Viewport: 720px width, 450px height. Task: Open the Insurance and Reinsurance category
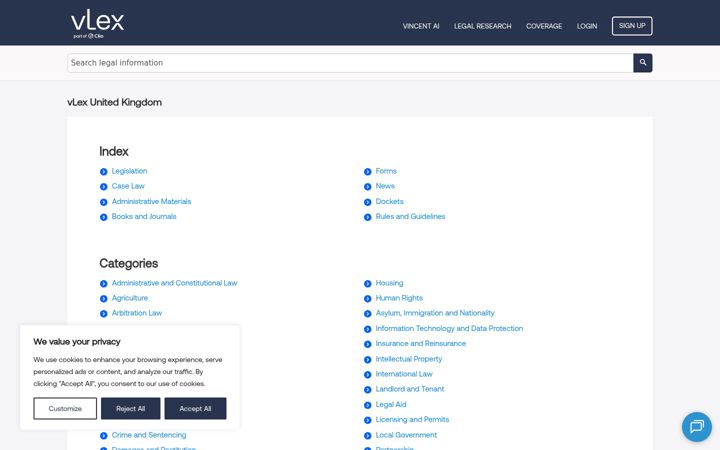(421, 343)
